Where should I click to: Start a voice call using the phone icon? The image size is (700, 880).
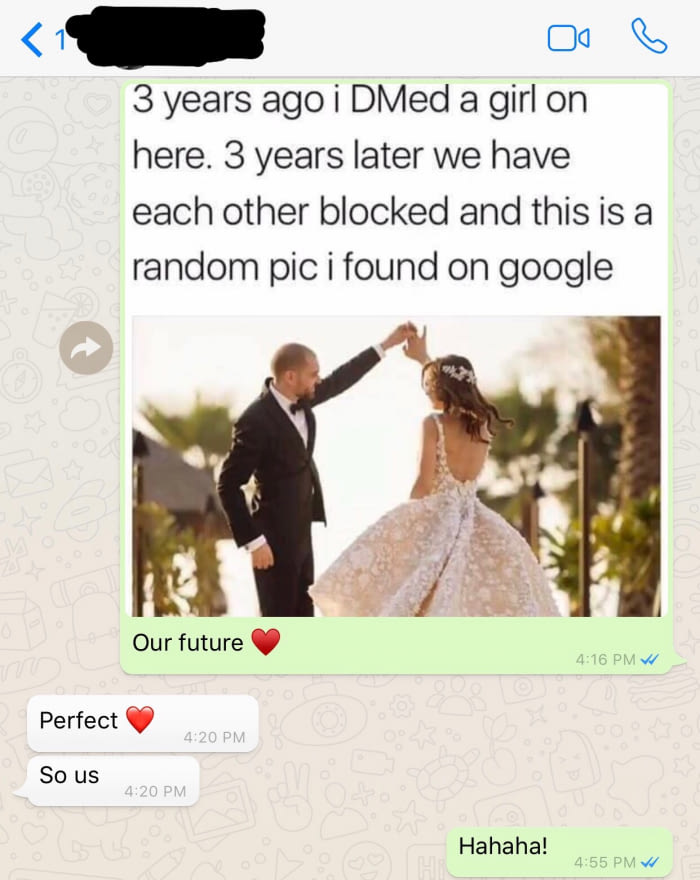(x=649, y=36)
